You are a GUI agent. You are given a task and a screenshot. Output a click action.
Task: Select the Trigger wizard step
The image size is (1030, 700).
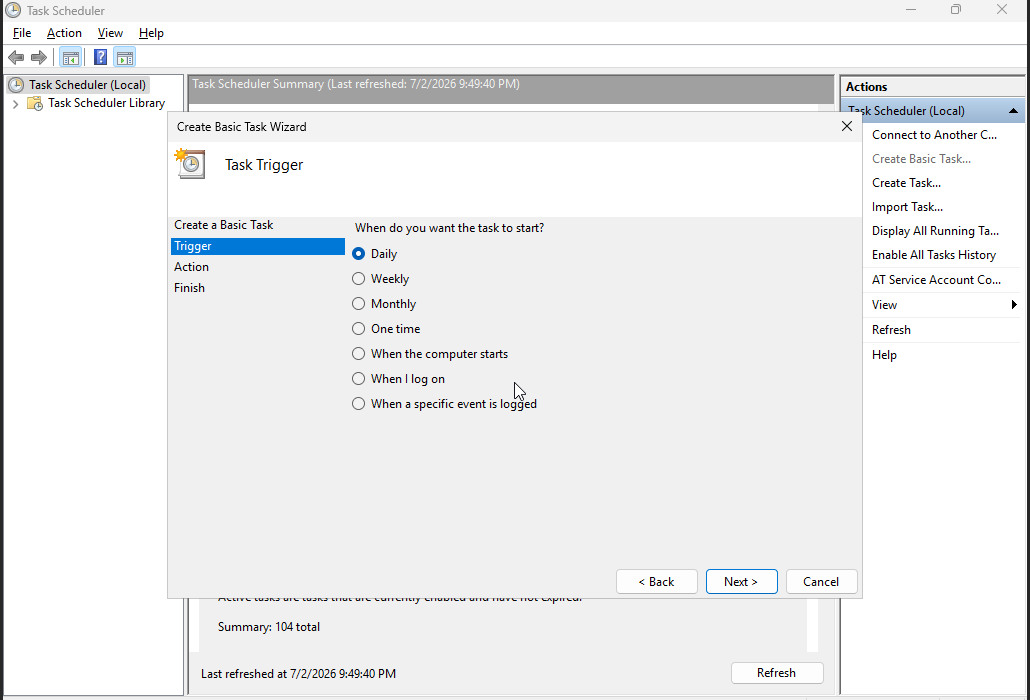[x=258, y=246]
